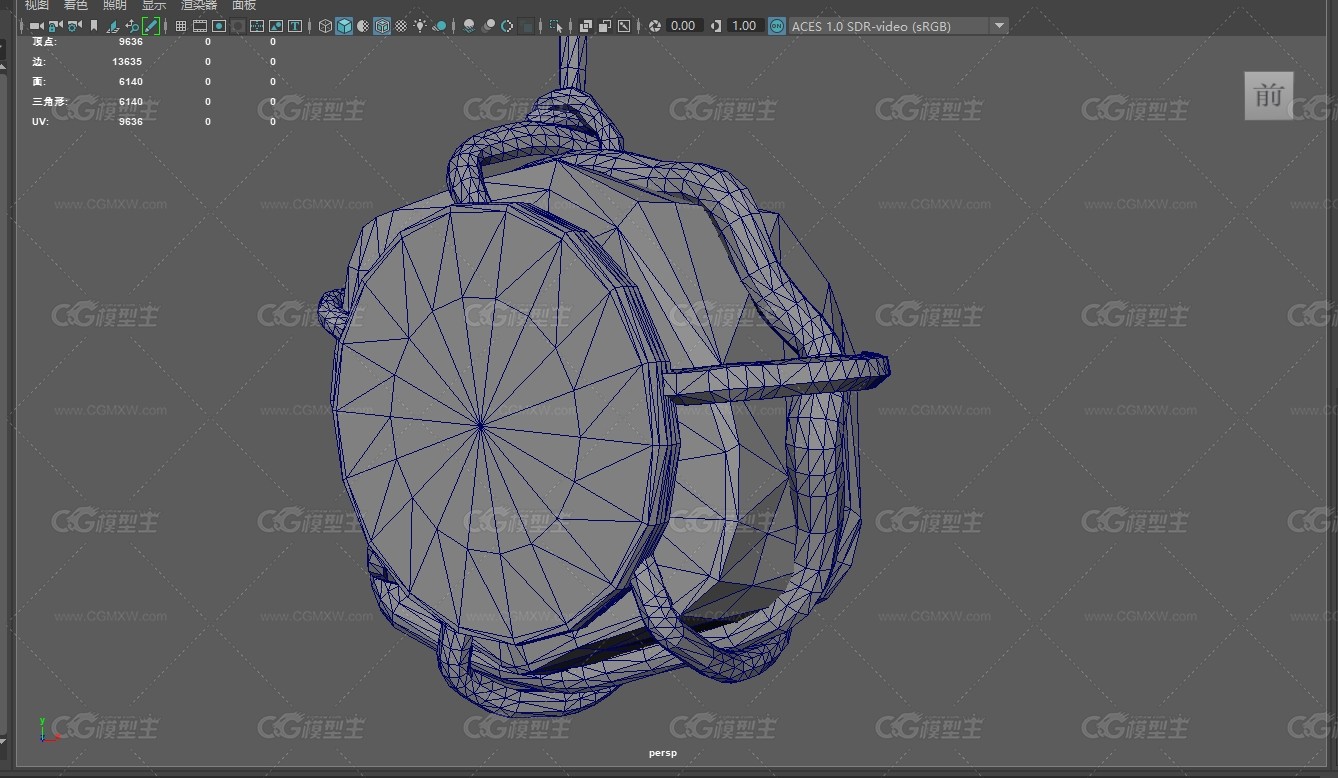This screenshot has height=778, width=1338.
Task: Click the Lock Camera icon
Action: [55, 26]
